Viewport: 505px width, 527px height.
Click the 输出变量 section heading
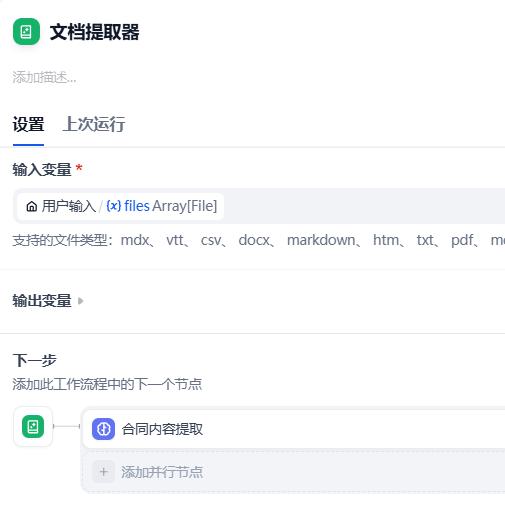coord(42,301)
